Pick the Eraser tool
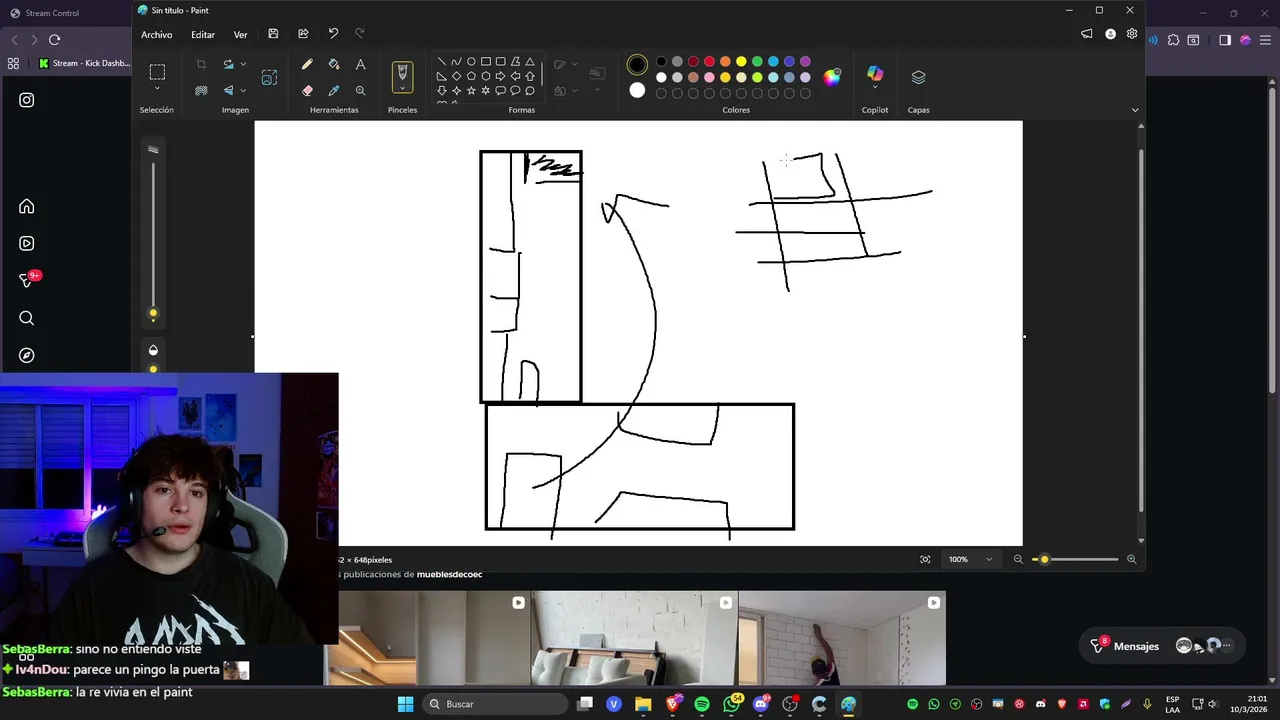This screenshot has height=720, width=1280. 307,90
